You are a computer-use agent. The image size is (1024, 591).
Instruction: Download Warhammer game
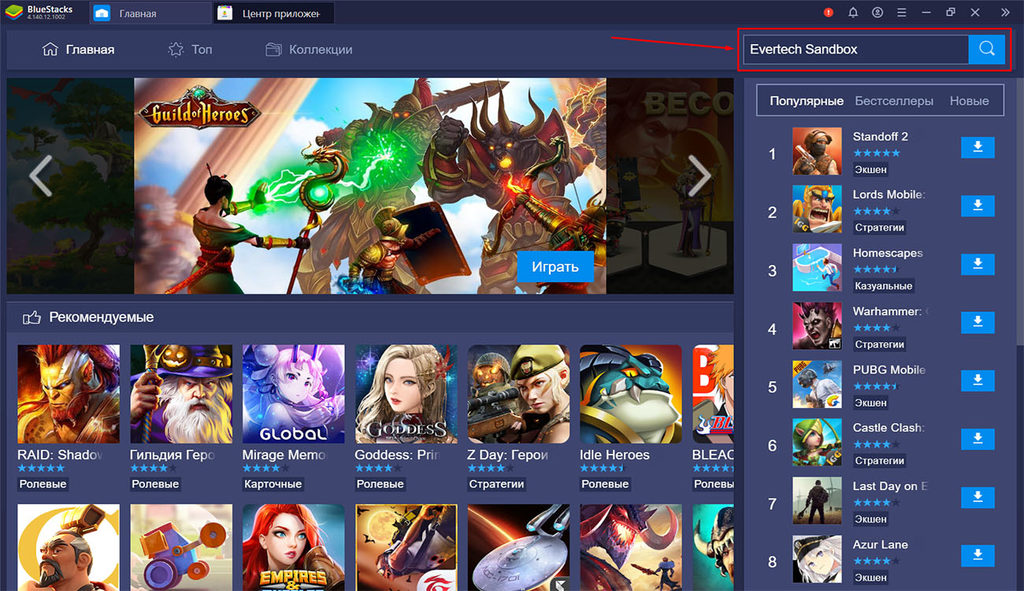(x=978, y=322)
